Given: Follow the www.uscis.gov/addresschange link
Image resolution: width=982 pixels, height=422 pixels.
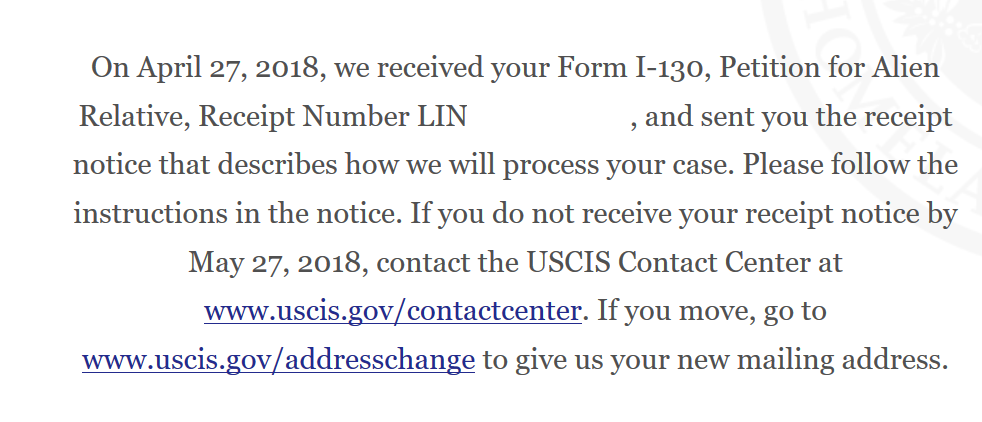Looking at the screenshot, I should pyautogui.click(x=278, y=359).
